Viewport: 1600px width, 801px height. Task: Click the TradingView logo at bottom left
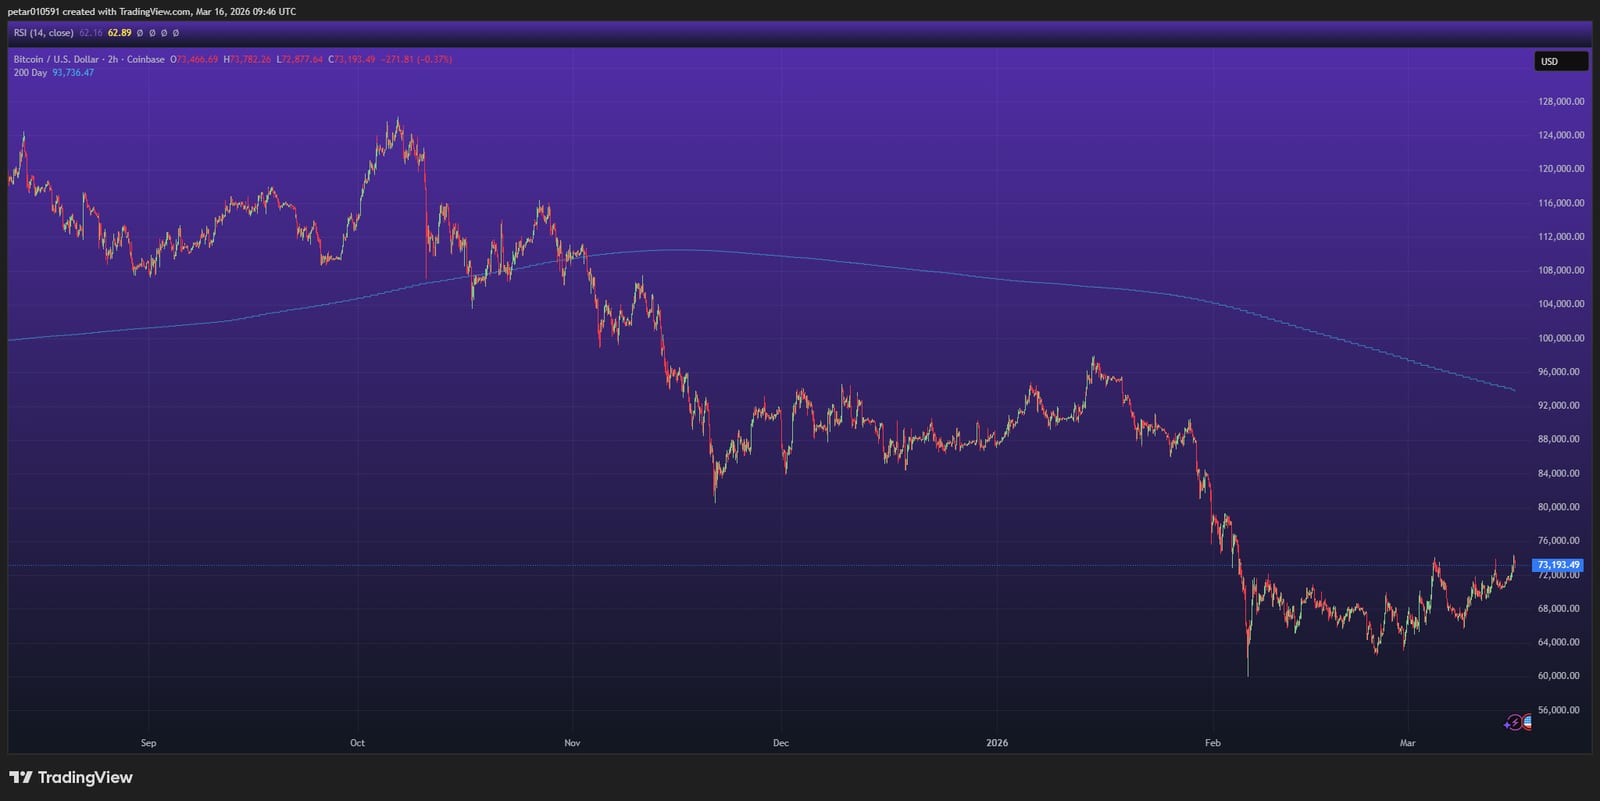click(x=71, y=777)
